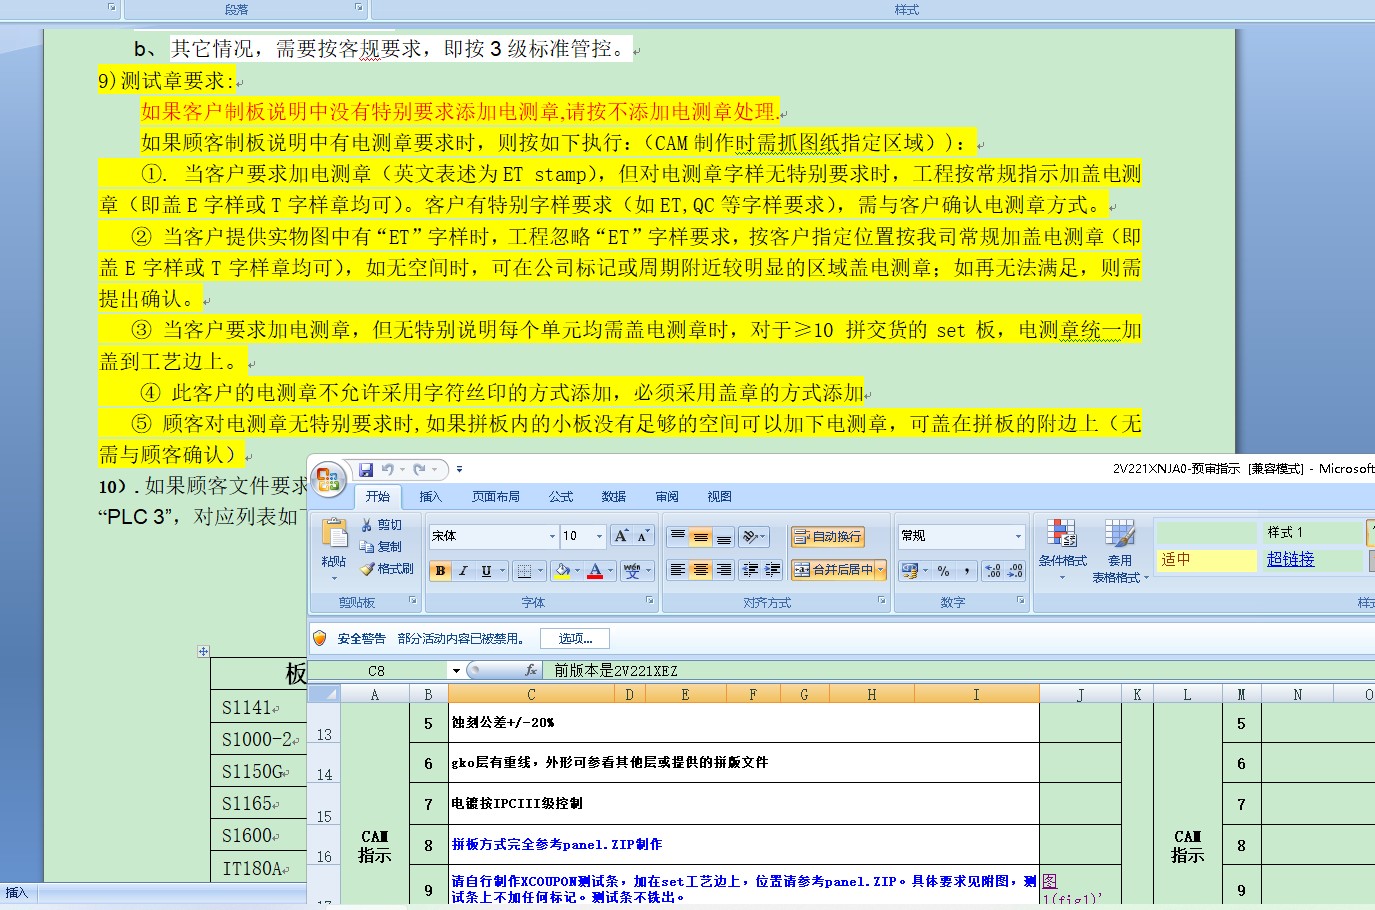Image resolution: width=1375 pixels, height=910 pixels.
Task: Open the 公式 (Formulas) tab
Action: click(561, 497)
